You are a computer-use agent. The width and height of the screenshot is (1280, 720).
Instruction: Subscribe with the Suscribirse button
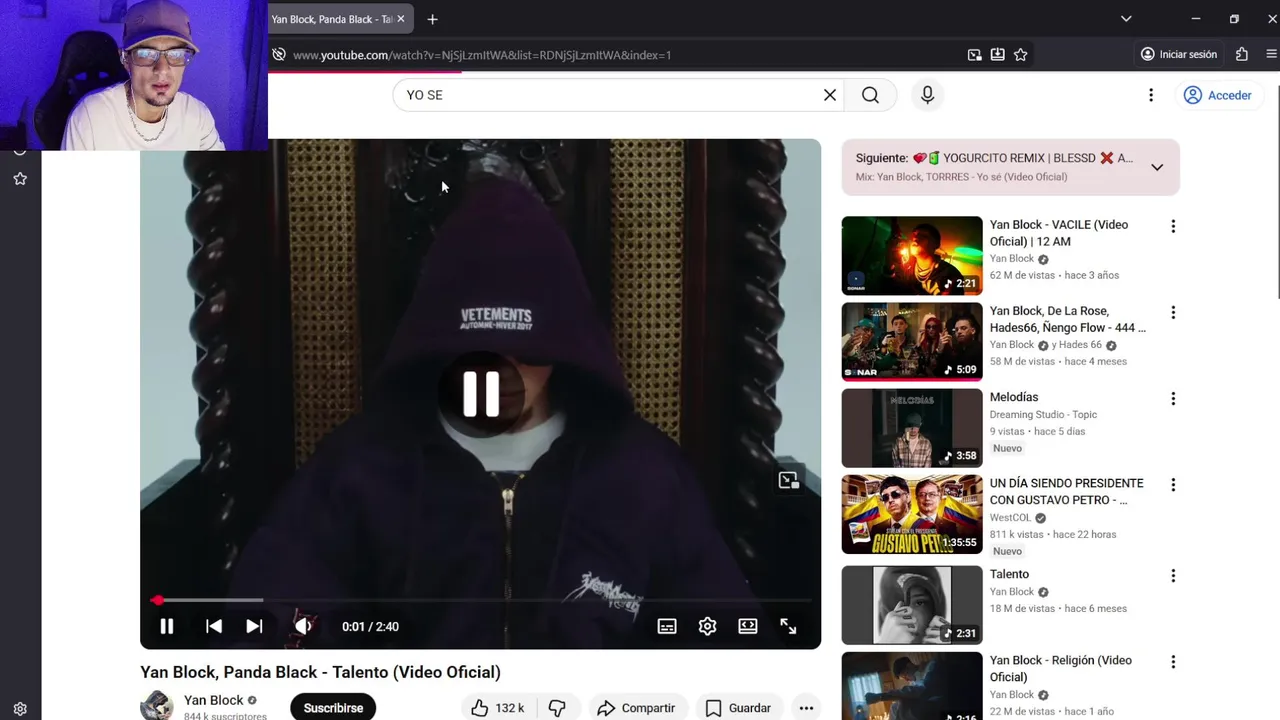pos(333,707)
